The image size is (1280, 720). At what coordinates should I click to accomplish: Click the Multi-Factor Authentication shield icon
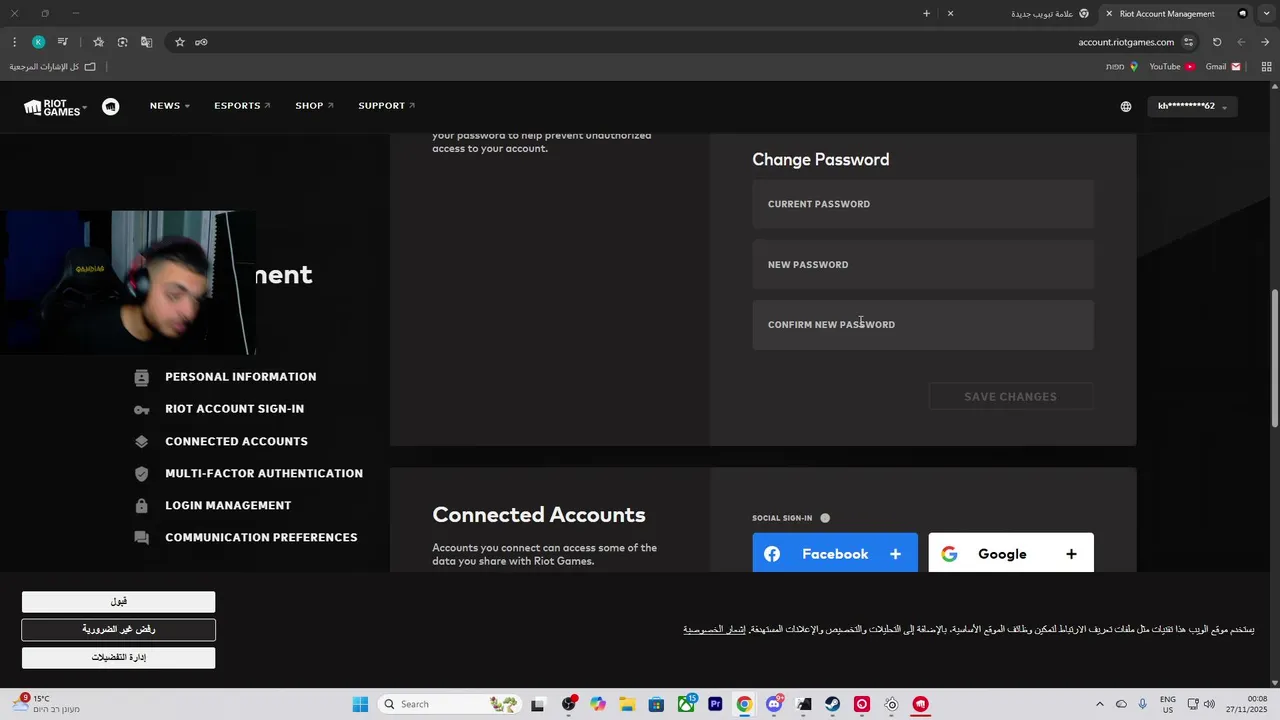click(x=142, y=474)
